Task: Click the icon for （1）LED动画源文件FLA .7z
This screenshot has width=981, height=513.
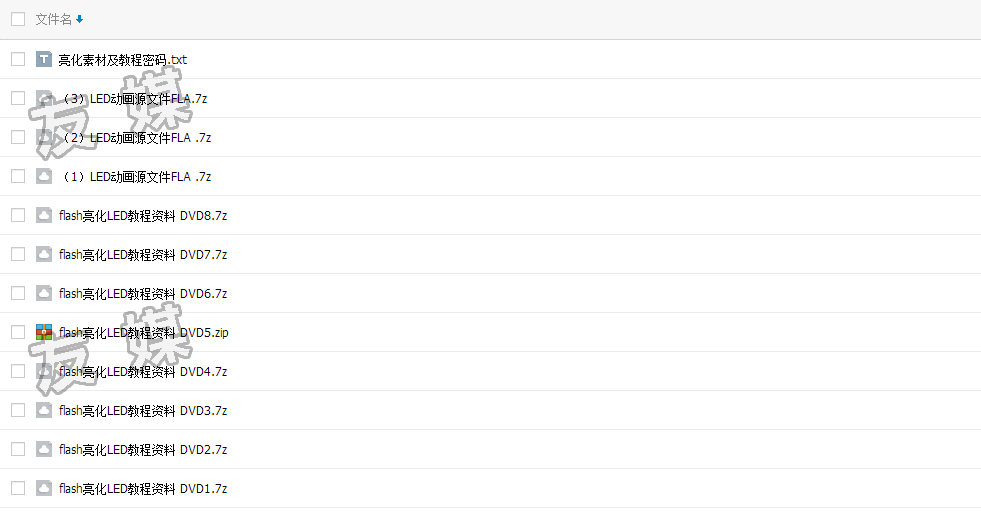Action: point(44,176)
